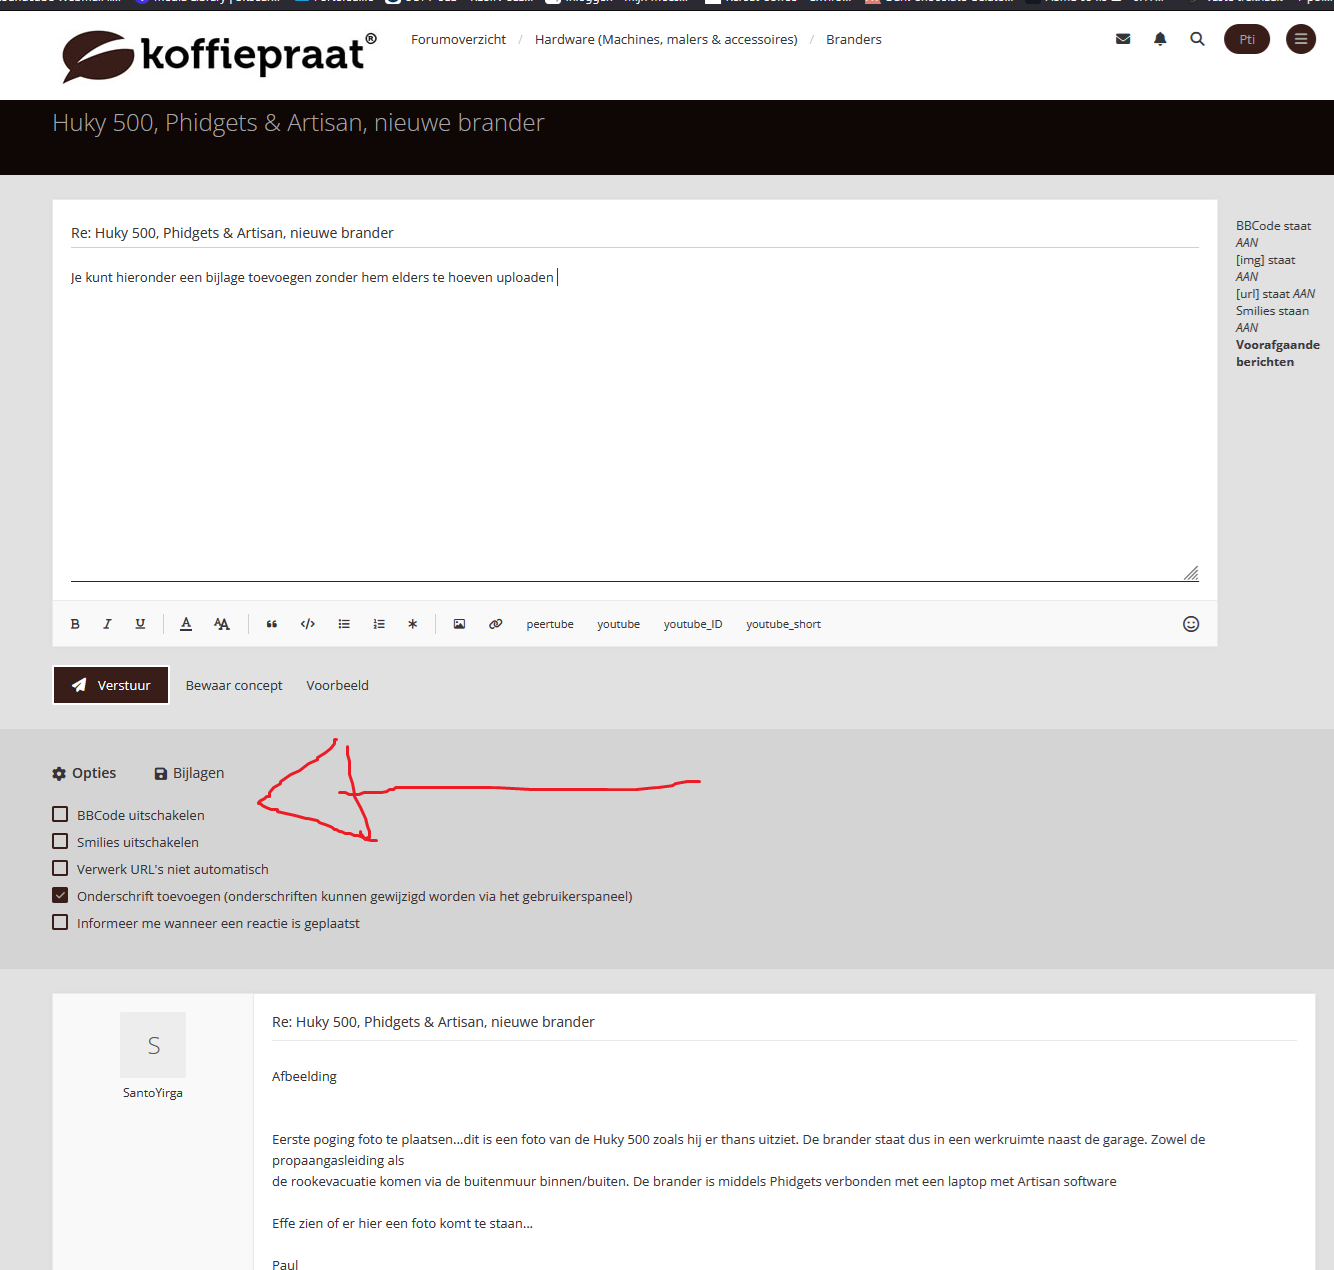
Task: Expand the hamburger main menu
Action: (x=1300, y=39)
